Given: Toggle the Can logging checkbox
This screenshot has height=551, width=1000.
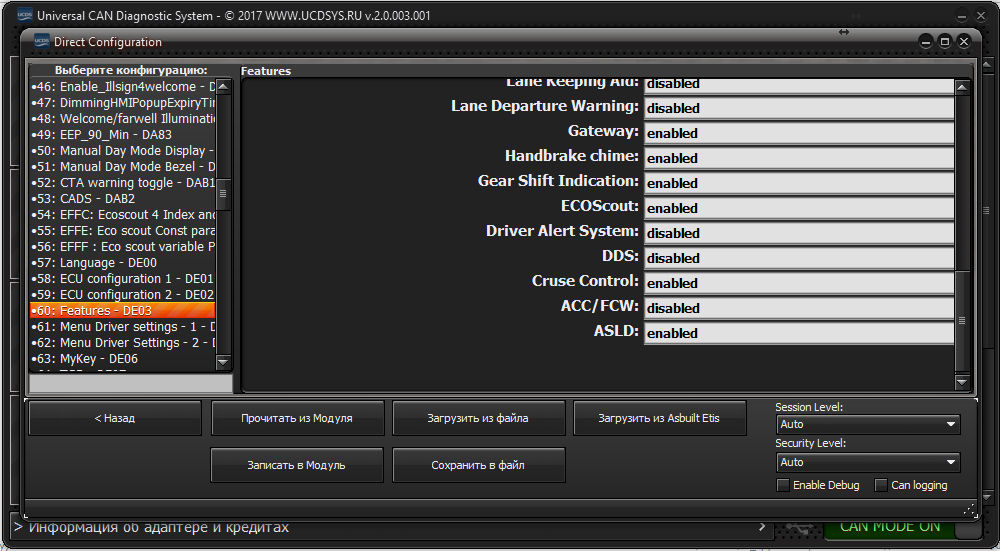Looking at the screenshot, I should 881,485.
